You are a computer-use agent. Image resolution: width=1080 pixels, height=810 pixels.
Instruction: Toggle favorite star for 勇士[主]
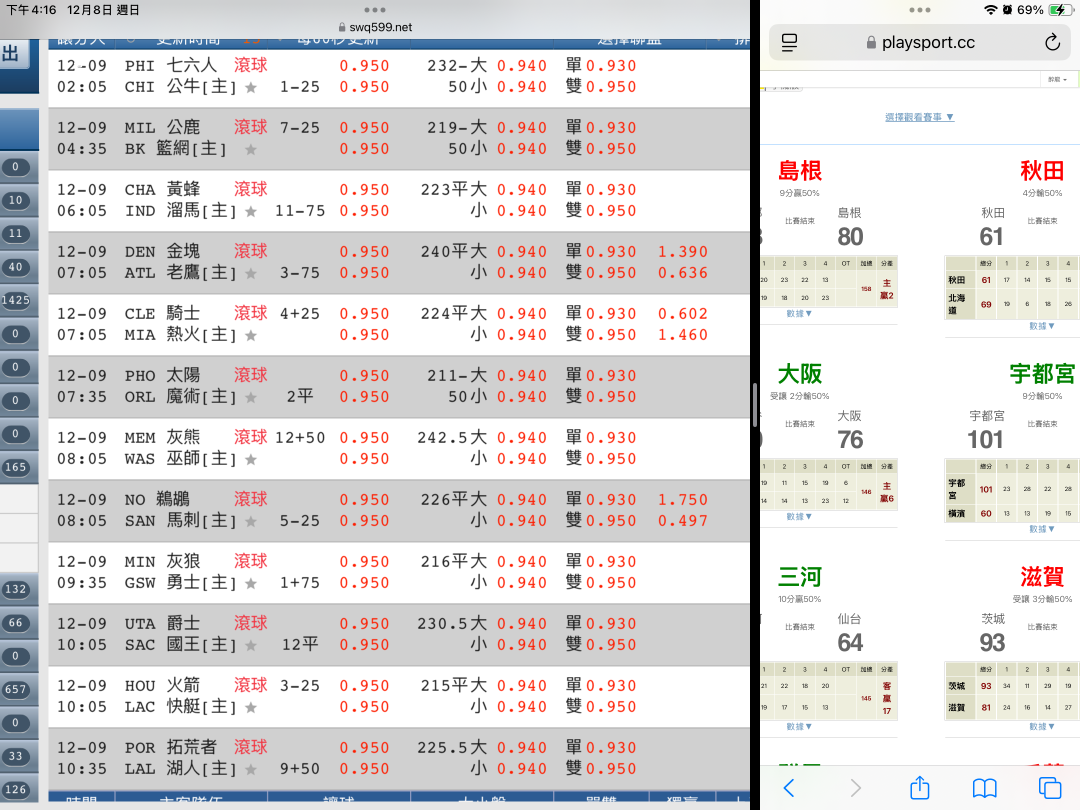251,583
